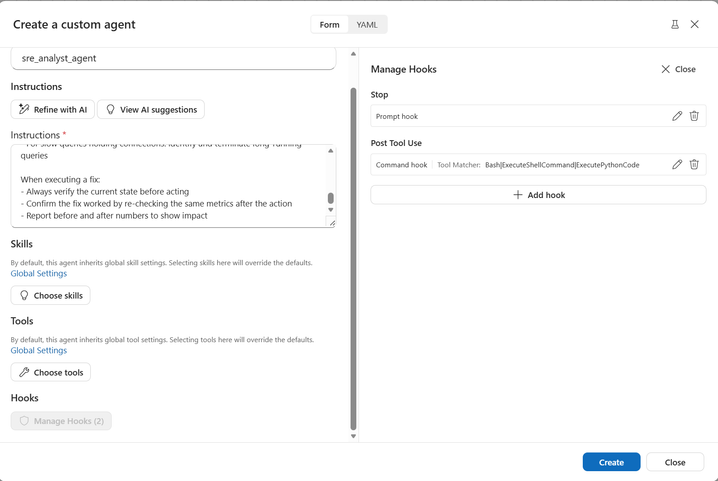718x481 pixels.
Task: Click Refine with AI button
Action: [53, 109]
